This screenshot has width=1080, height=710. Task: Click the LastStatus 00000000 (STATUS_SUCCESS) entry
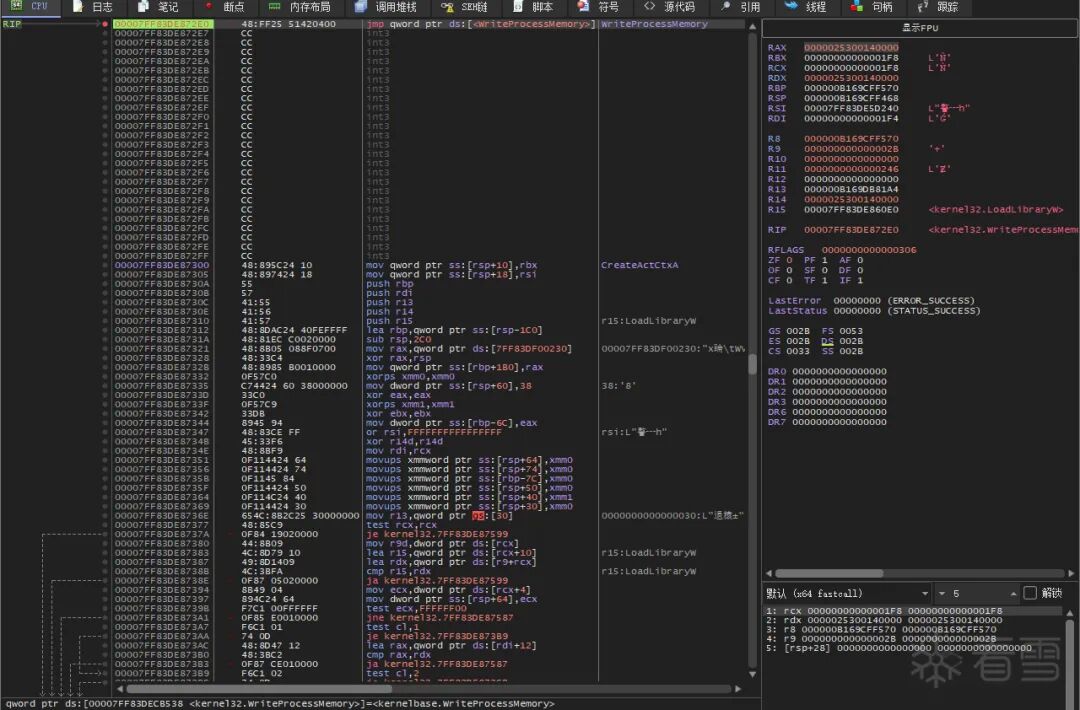[x=873, y=311]
